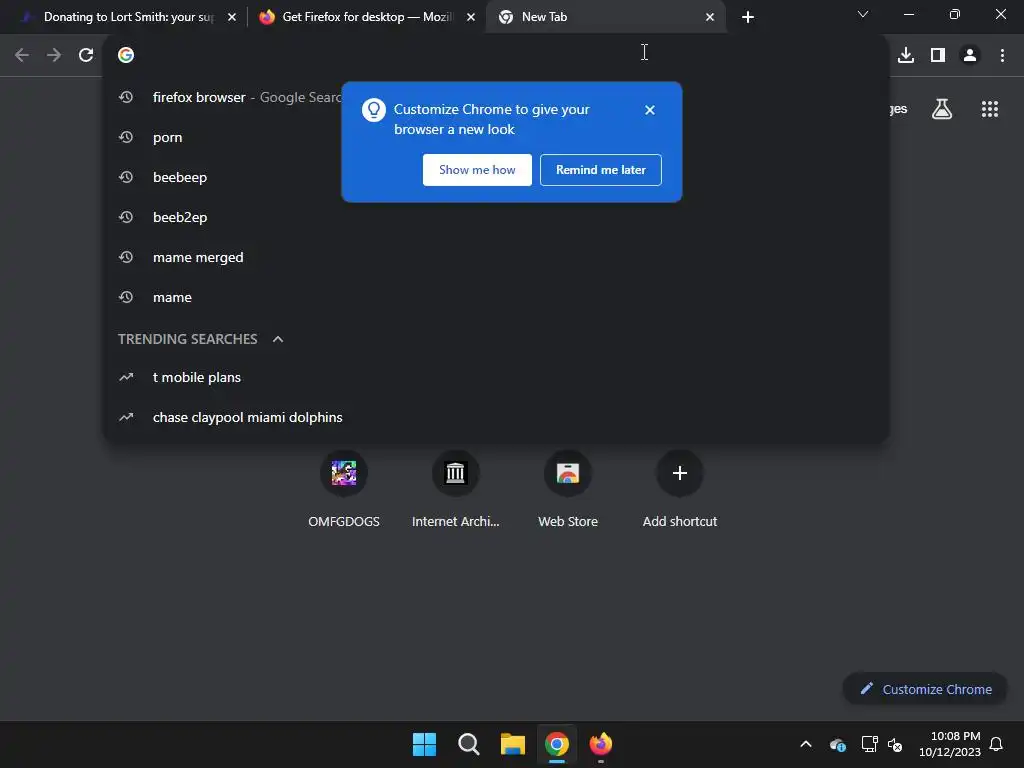
Task: Click the Add shortcut button
Action: [680, 488]
